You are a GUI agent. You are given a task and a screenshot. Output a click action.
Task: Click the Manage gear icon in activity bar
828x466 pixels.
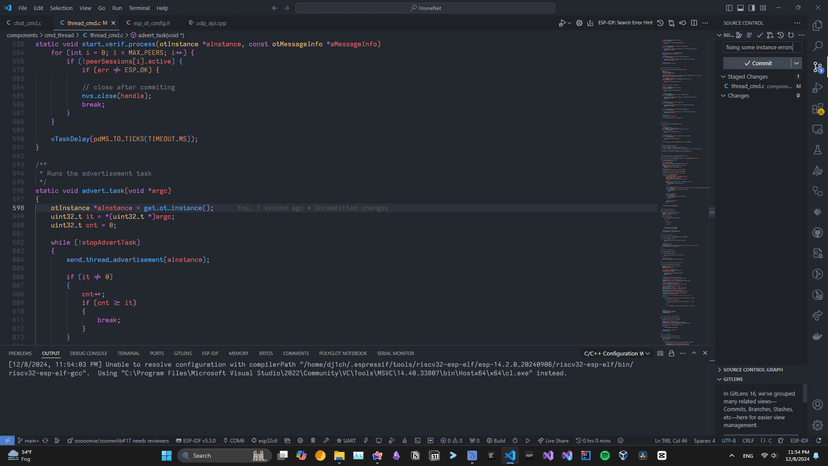(x=818, y=425)
